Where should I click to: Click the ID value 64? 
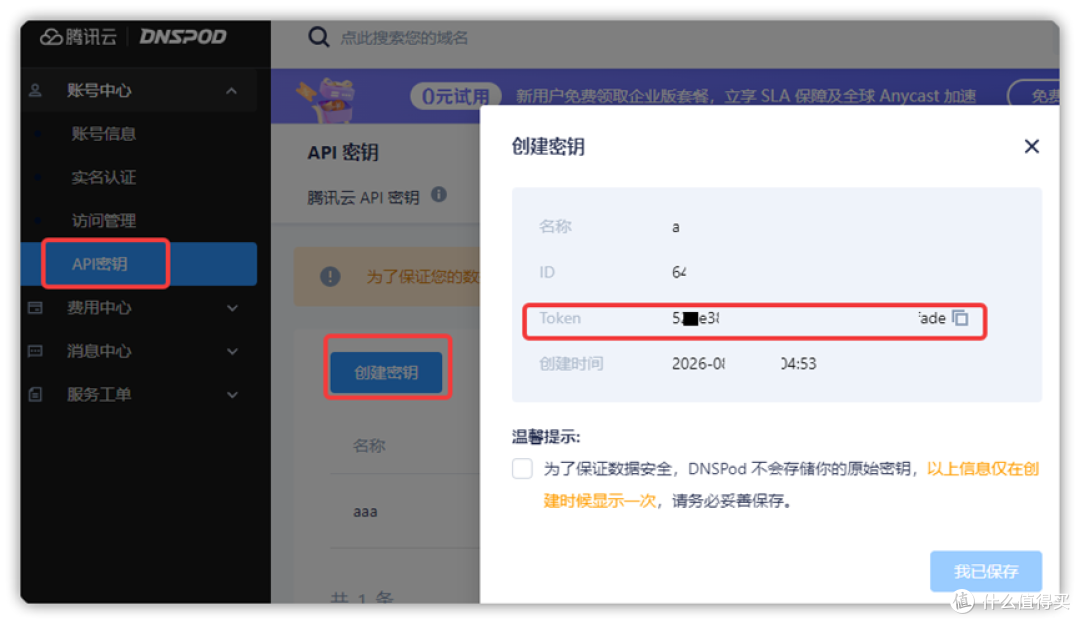click(679, 273)
